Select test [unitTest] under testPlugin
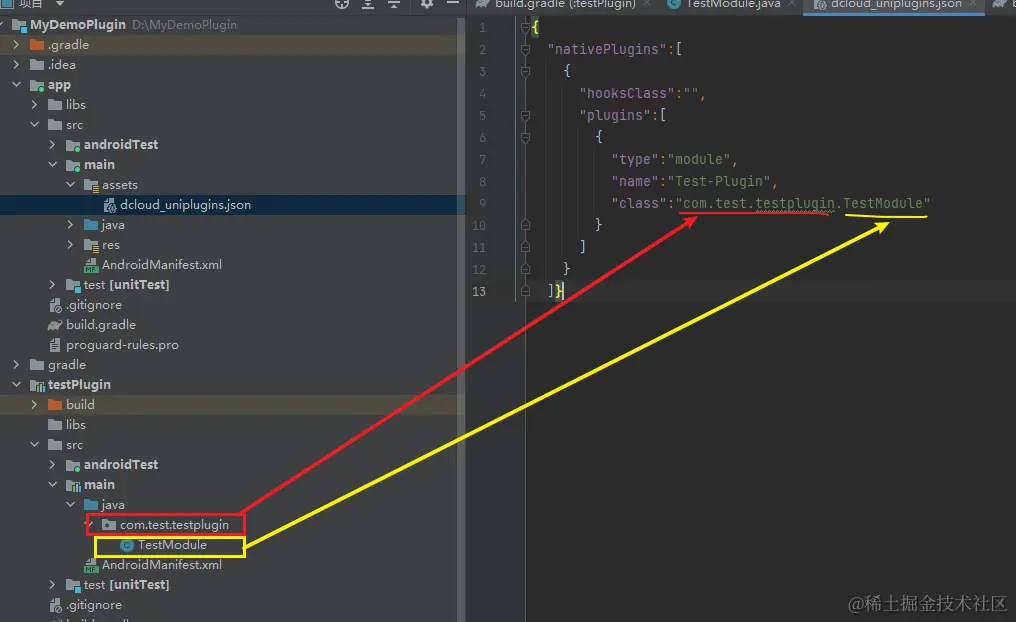 pyautogui.click(x=126, y=584)
